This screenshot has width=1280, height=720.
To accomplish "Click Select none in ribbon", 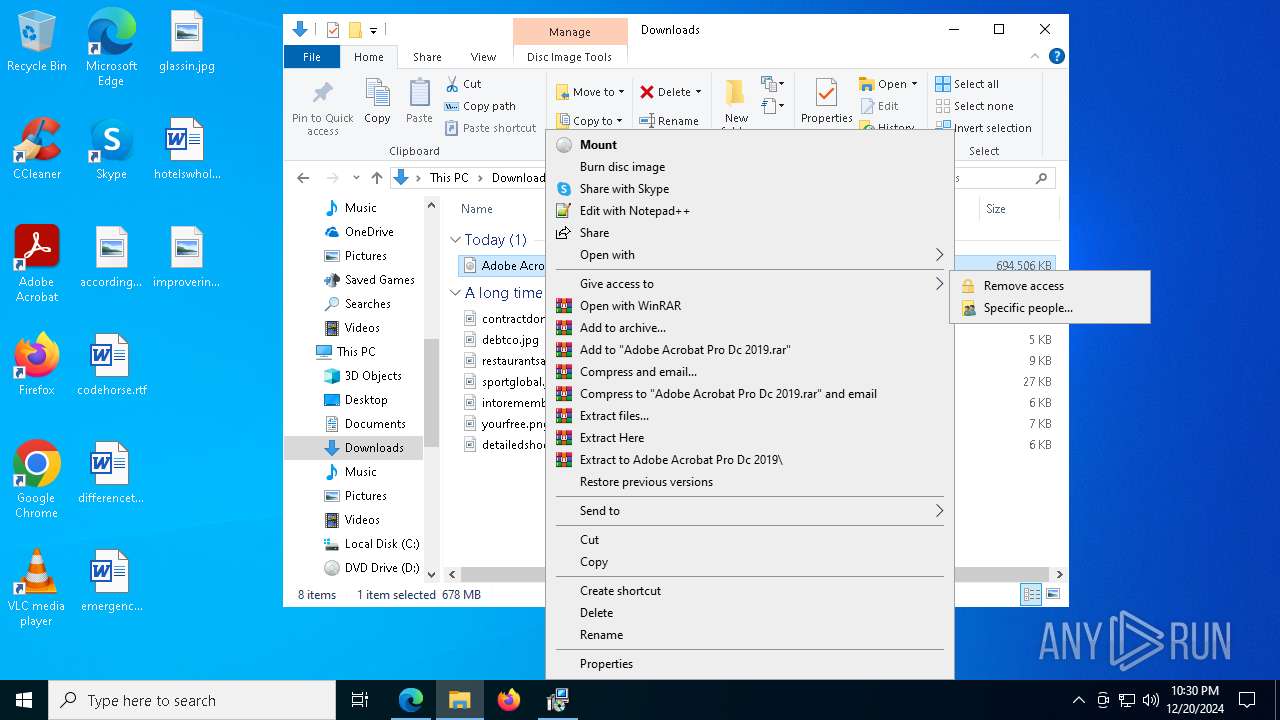I will click(974, 106).
